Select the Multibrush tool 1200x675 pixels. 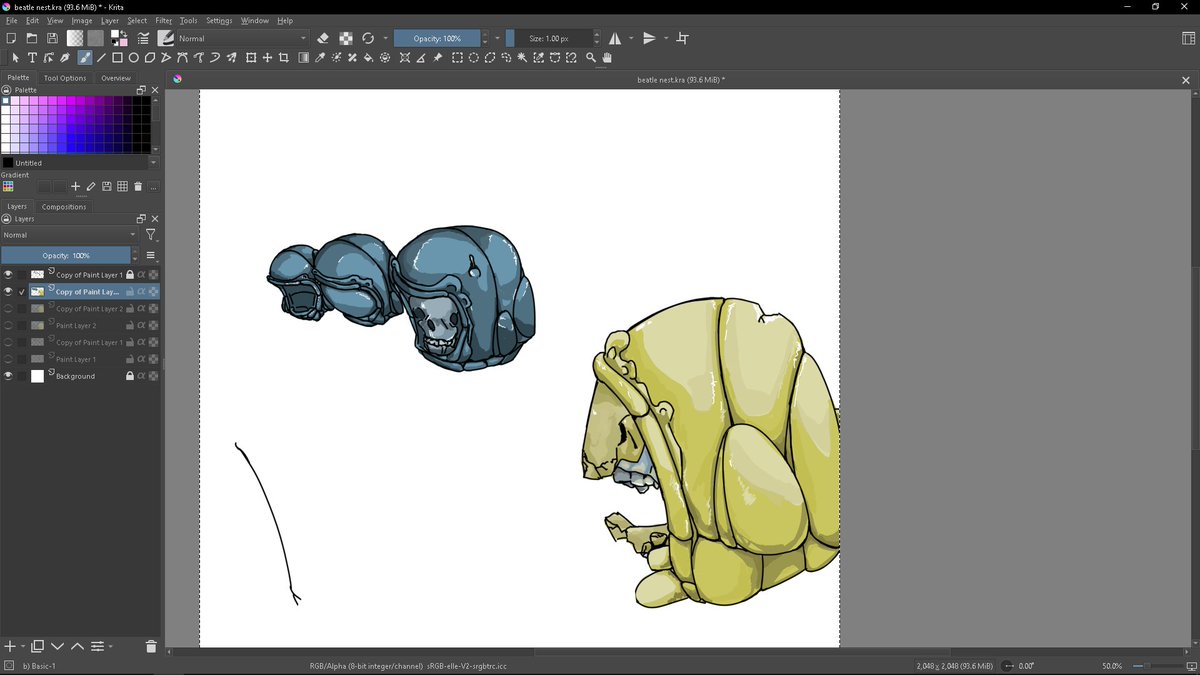coord(231,58)
